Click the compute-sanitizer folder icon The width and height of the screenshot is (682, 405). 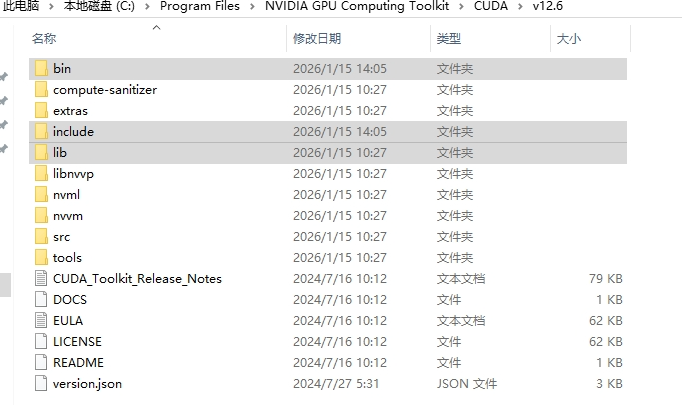[x=40, y=90]
